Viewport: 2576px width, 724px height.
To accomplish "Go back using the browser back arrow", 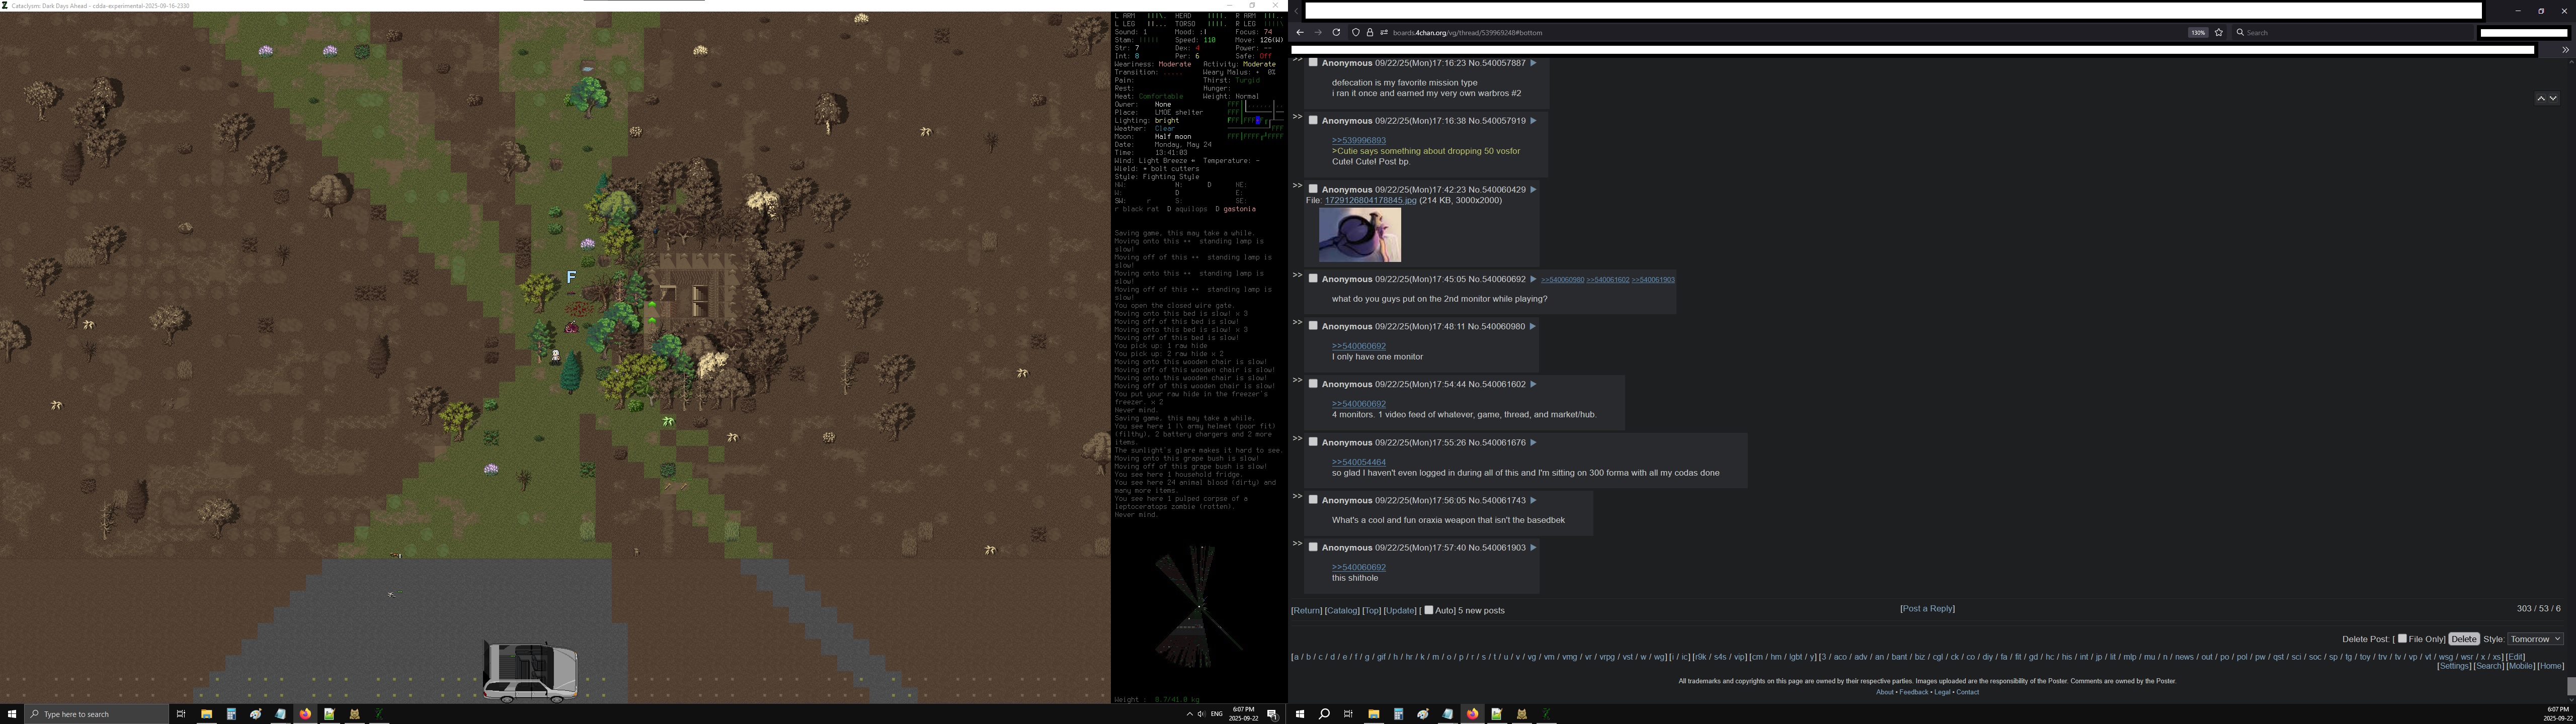I will pos(1300,32).
